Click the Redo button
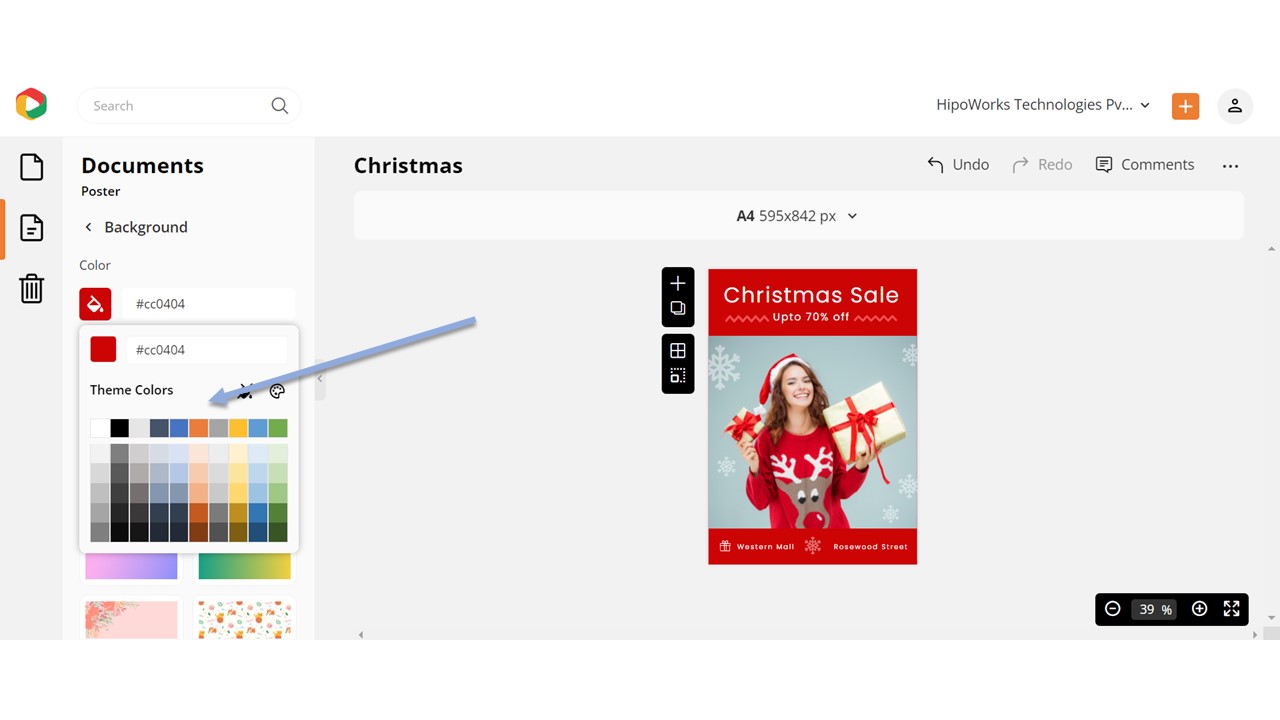 [x=1042, y=164]
